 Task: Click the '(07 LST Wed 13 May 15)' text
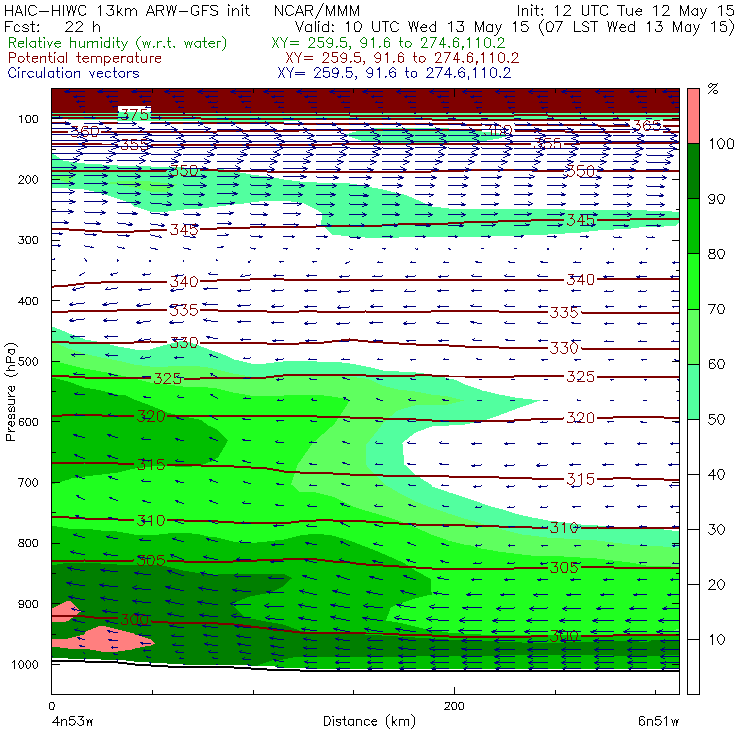[x=637, y=27]
